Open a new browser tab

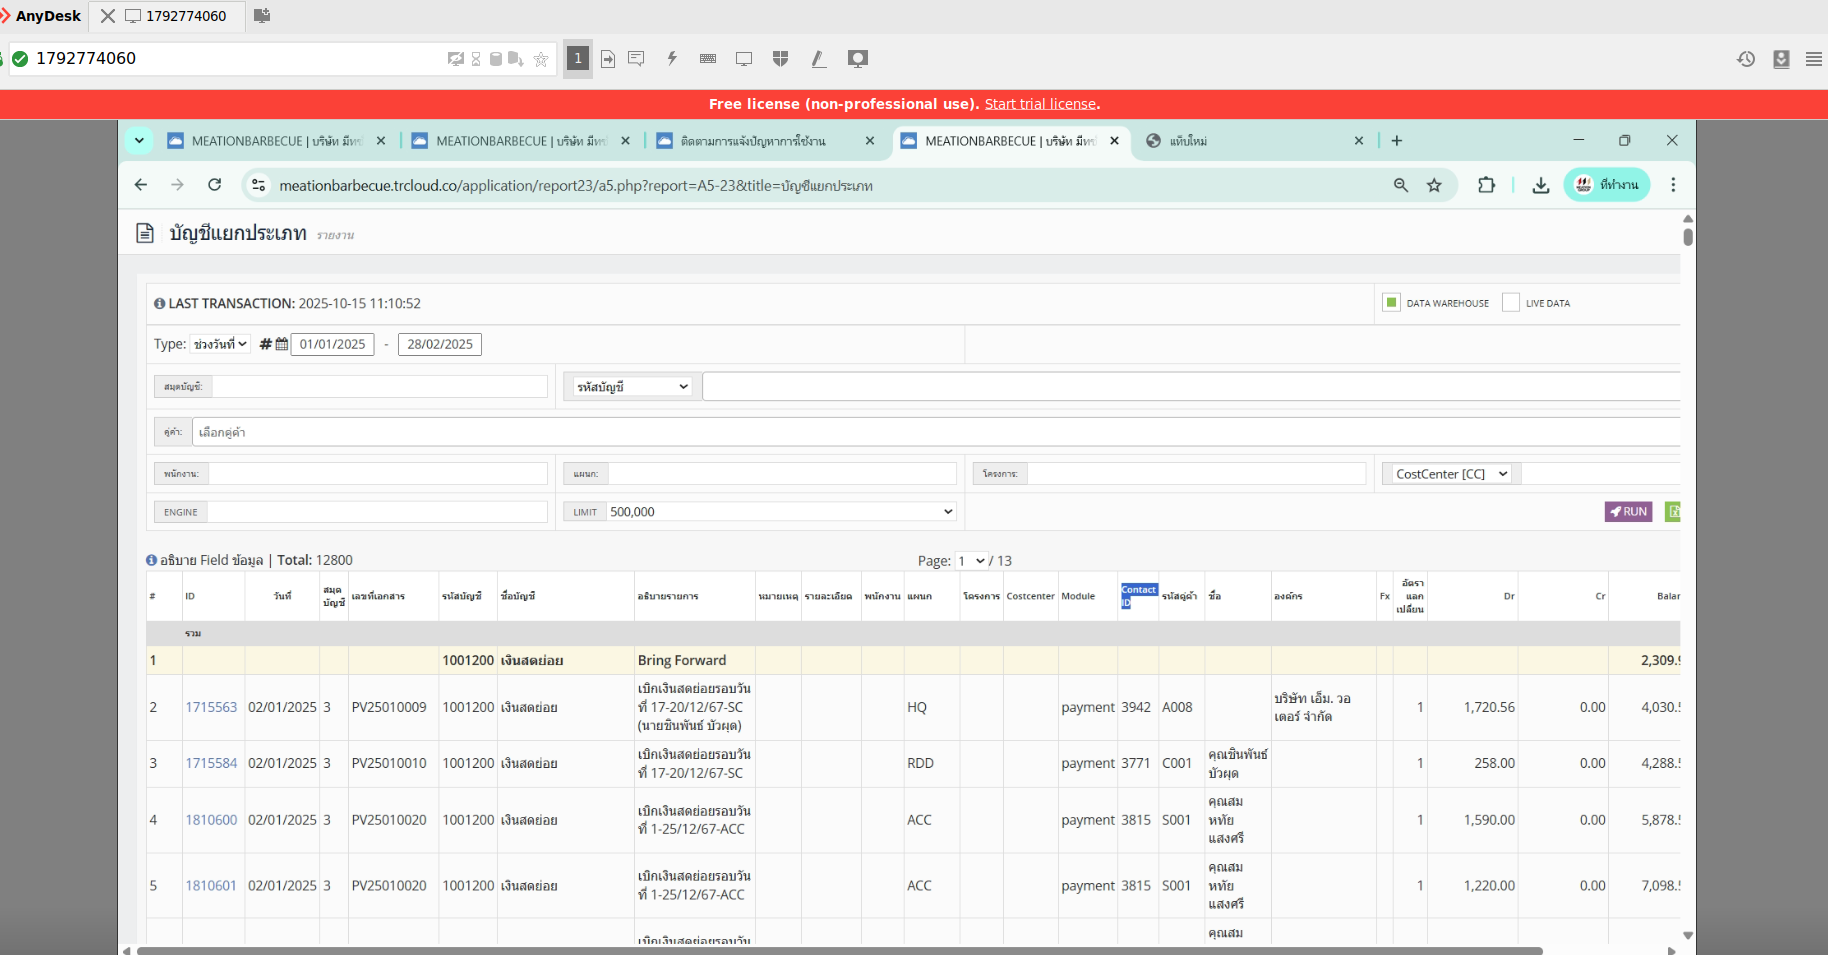[x=1397, y=141]
